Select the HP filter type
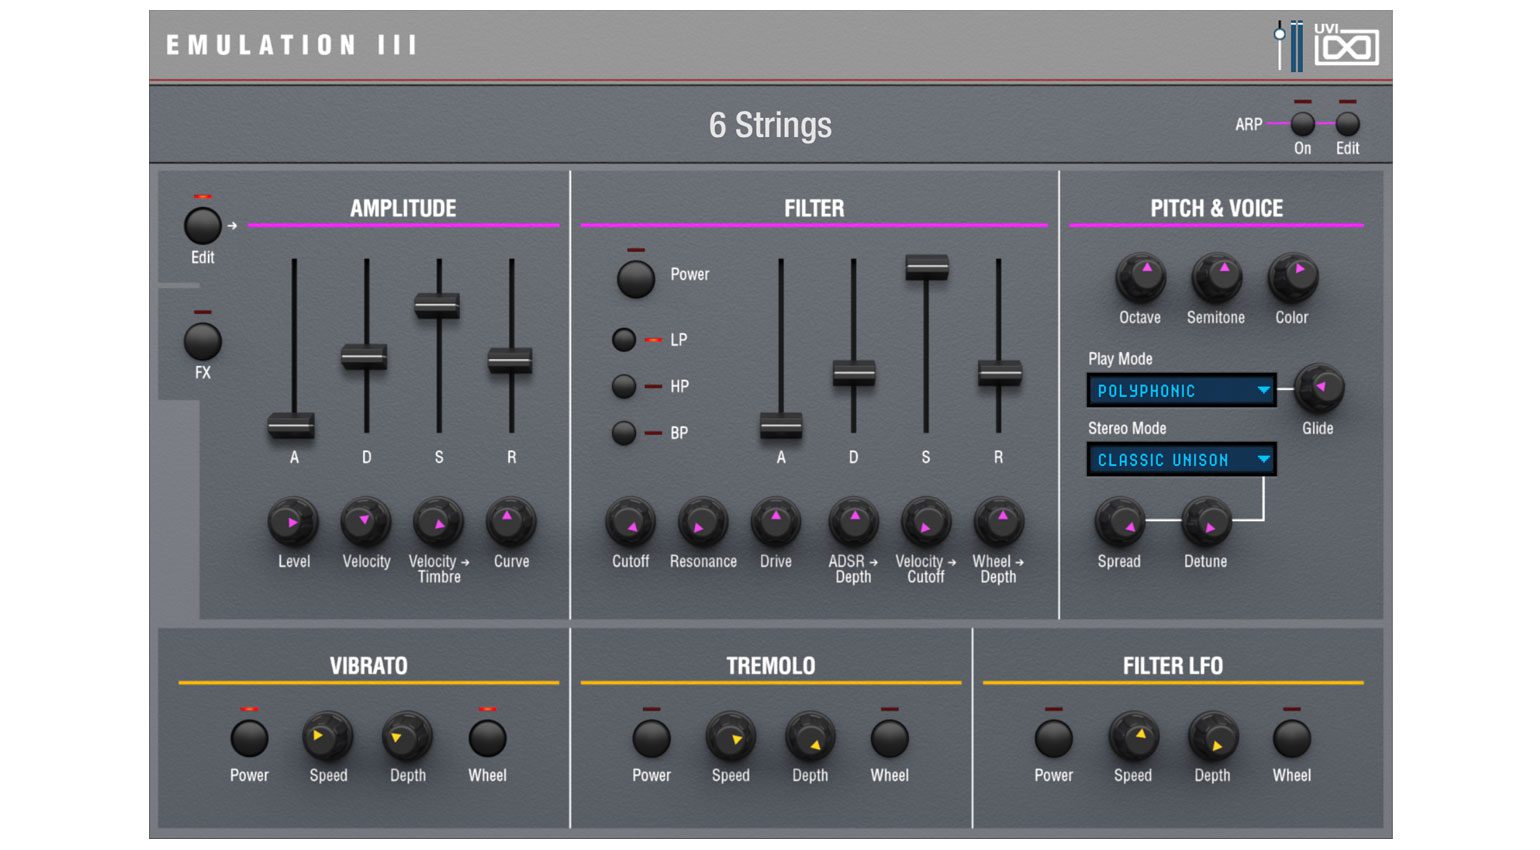Viewport: 1540px width, 850px height. (624, 386)
